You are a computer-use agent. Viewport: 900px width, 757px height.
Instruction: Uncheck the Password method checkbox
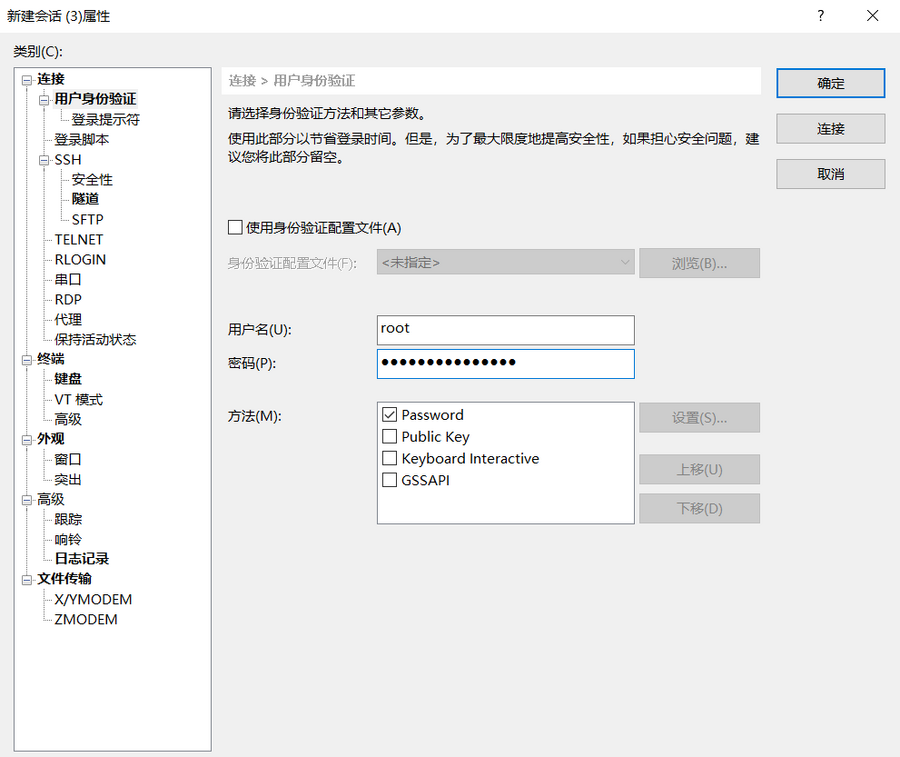(390, 415)
